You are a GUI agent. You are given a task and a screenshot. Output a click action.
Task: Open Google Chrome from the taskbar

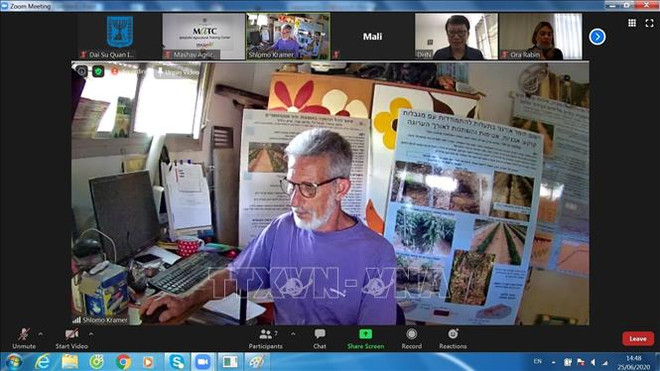click(x=123, y=362)
